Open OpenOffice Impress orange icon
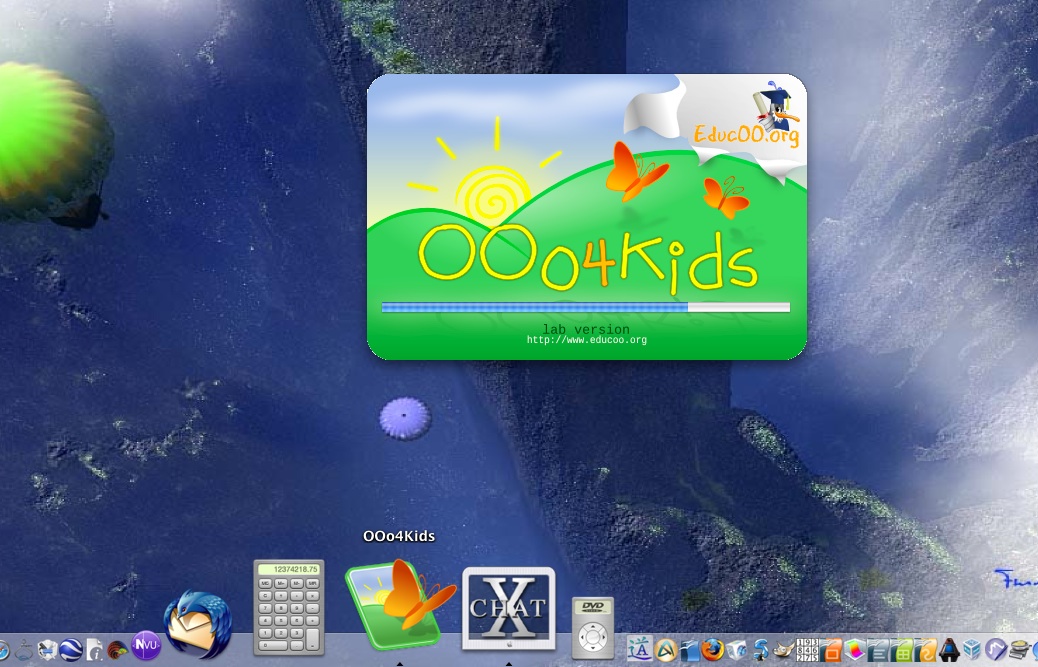 (x=831, y=650)
